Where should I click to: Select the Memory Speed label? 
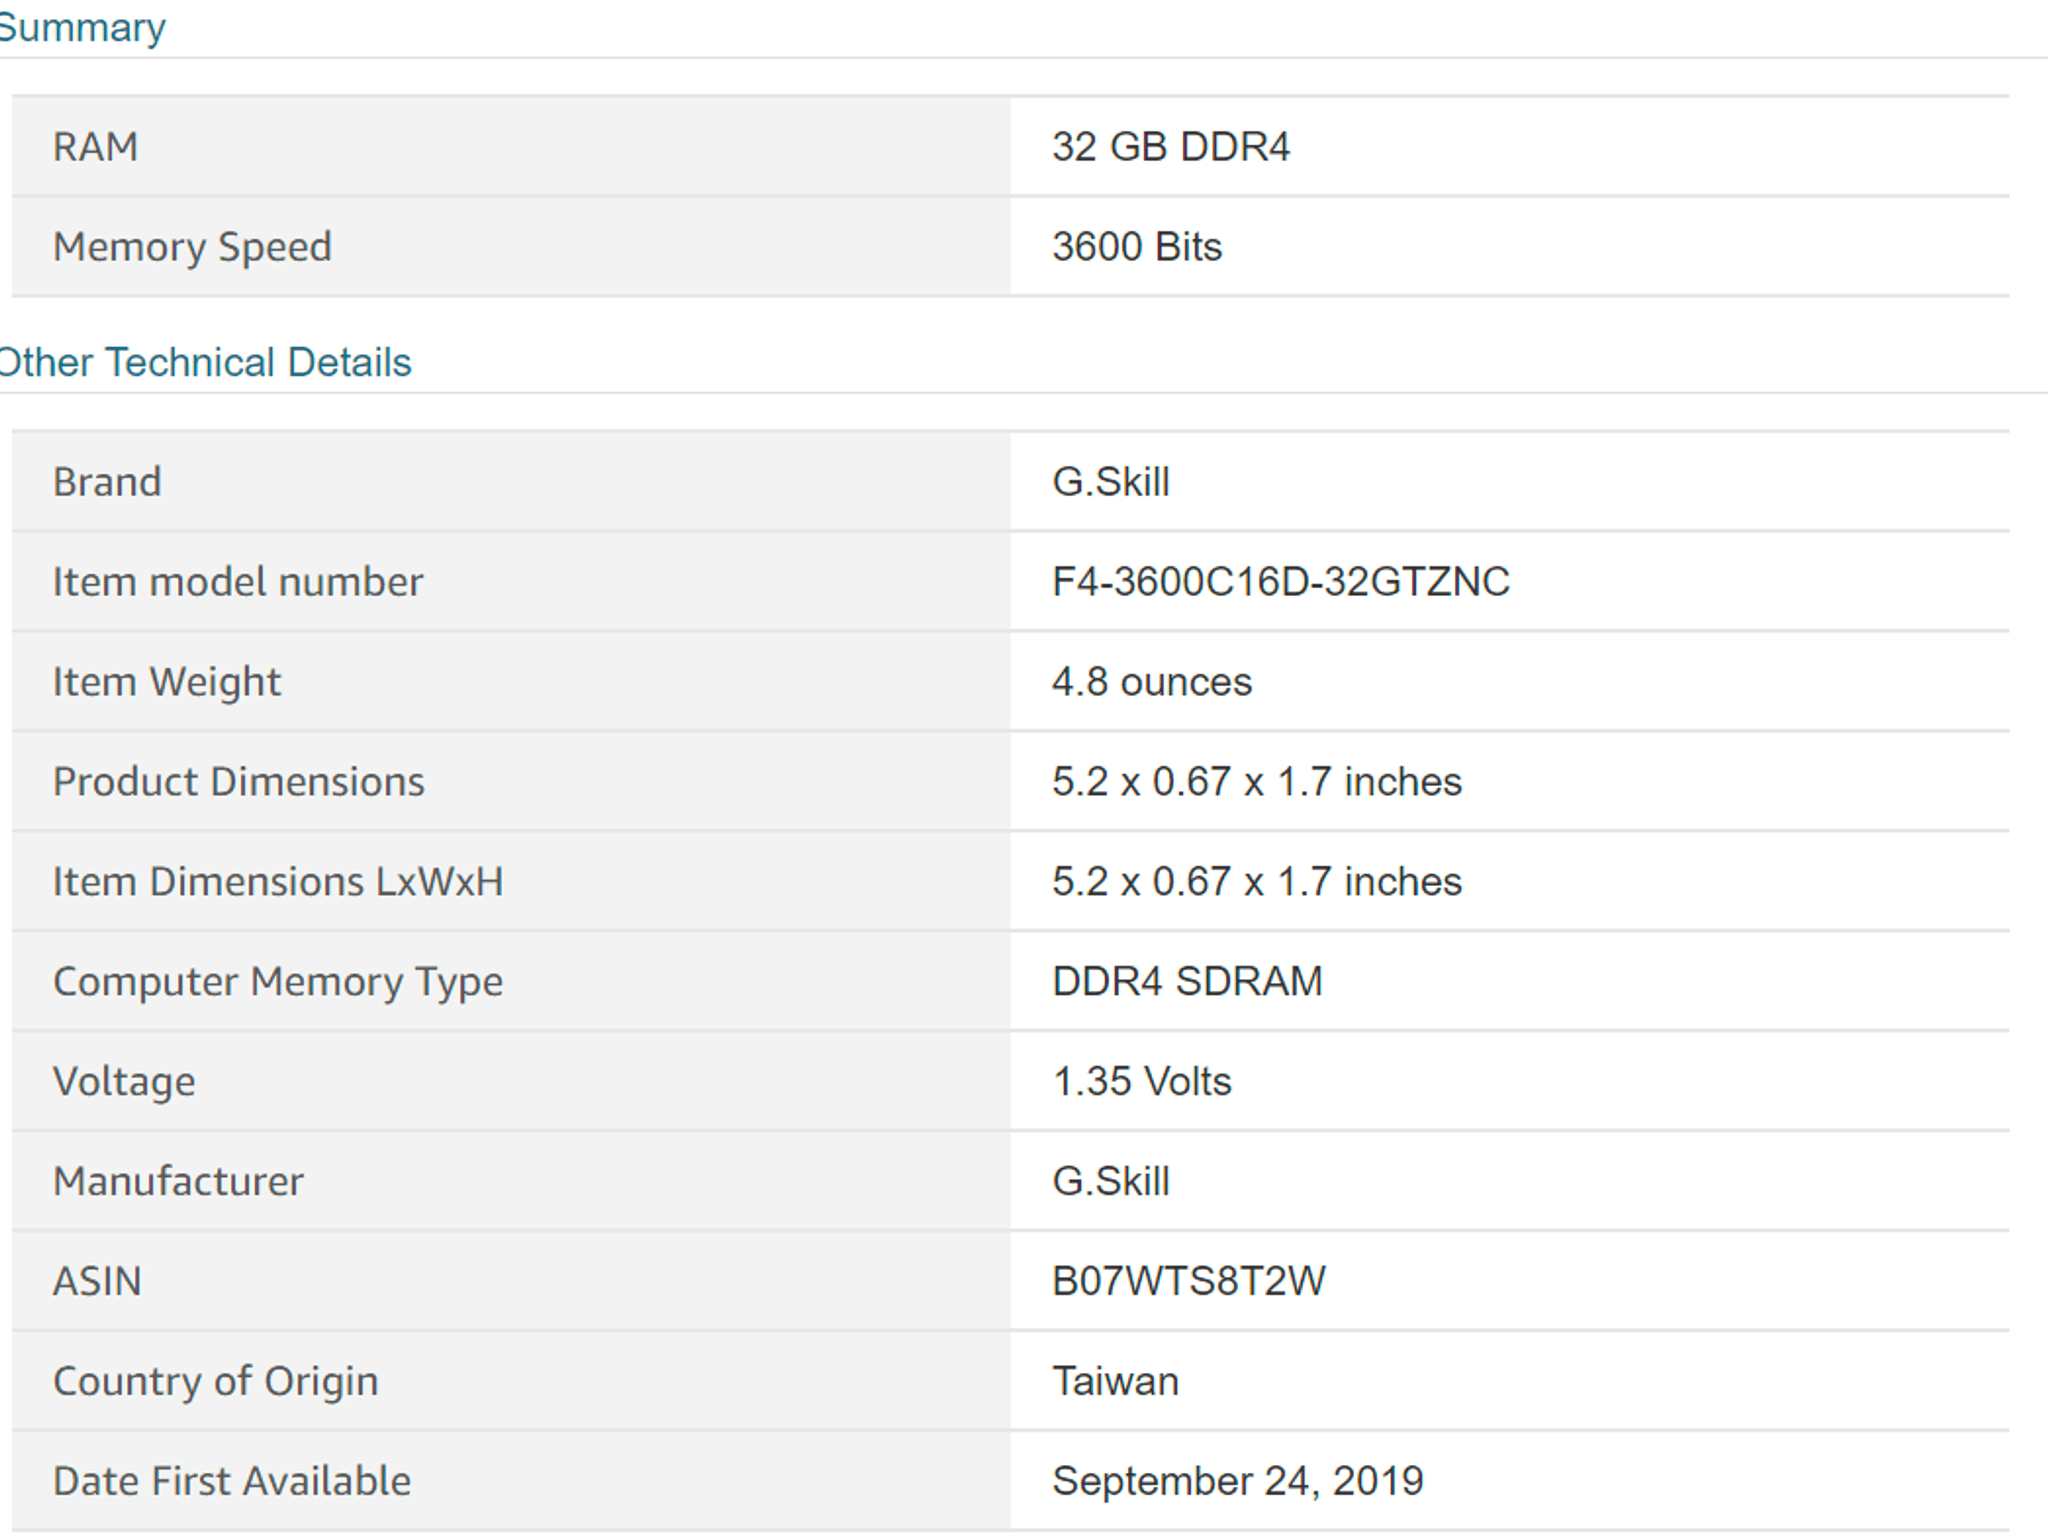[192, 247]
